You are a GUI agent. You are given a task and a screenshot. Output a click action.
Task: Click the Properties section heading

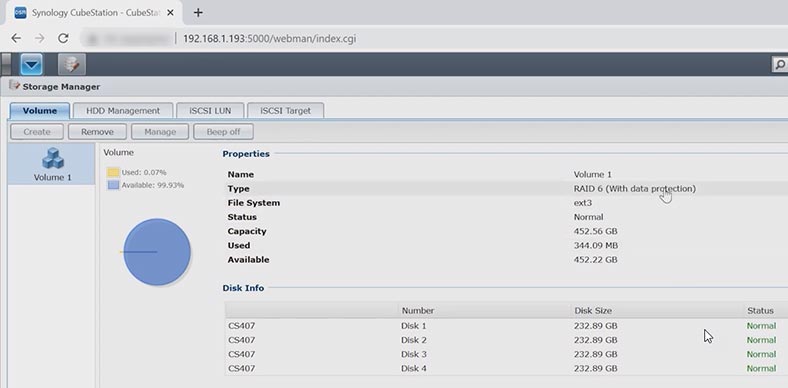coord(246,154)
